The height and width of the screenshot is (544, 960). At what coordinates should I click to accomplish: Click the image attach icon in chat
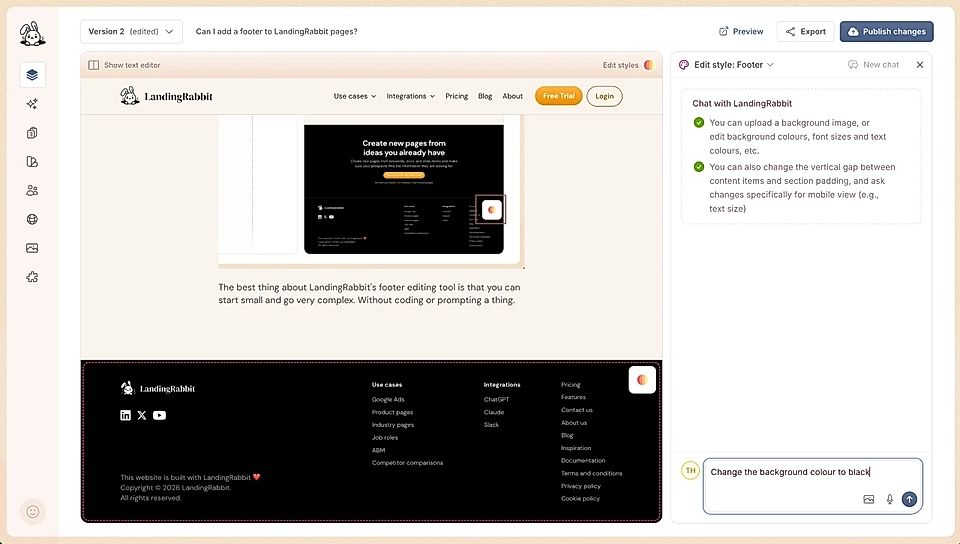[869, 499]
